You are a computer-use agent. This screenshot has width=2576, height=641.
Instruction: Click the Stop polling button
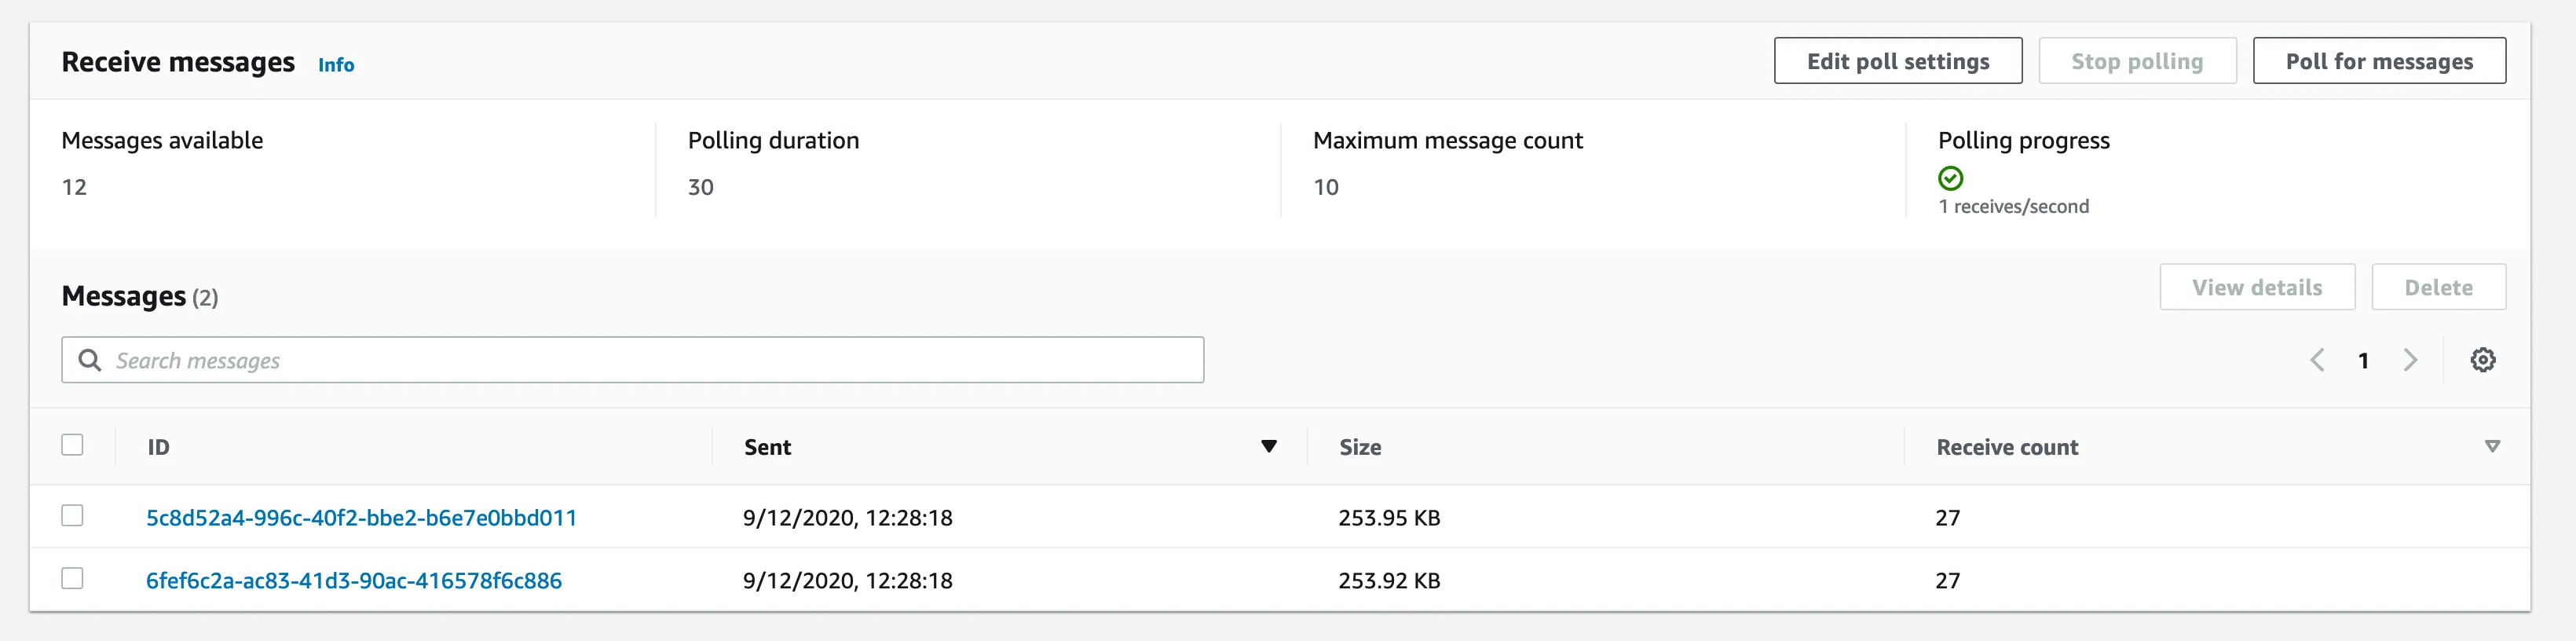pyautogui.click(x=2136, y=61)
